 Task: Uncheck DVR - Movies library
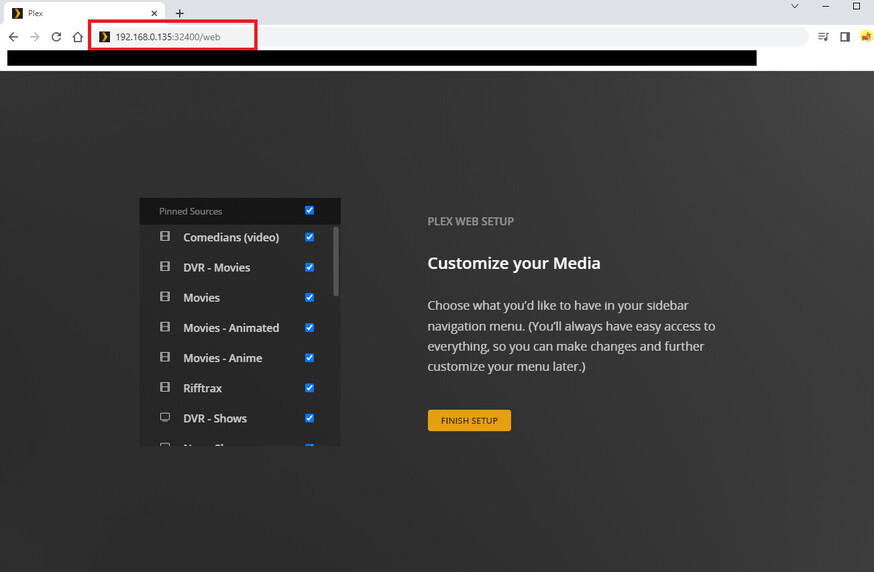tap(309, 267)
